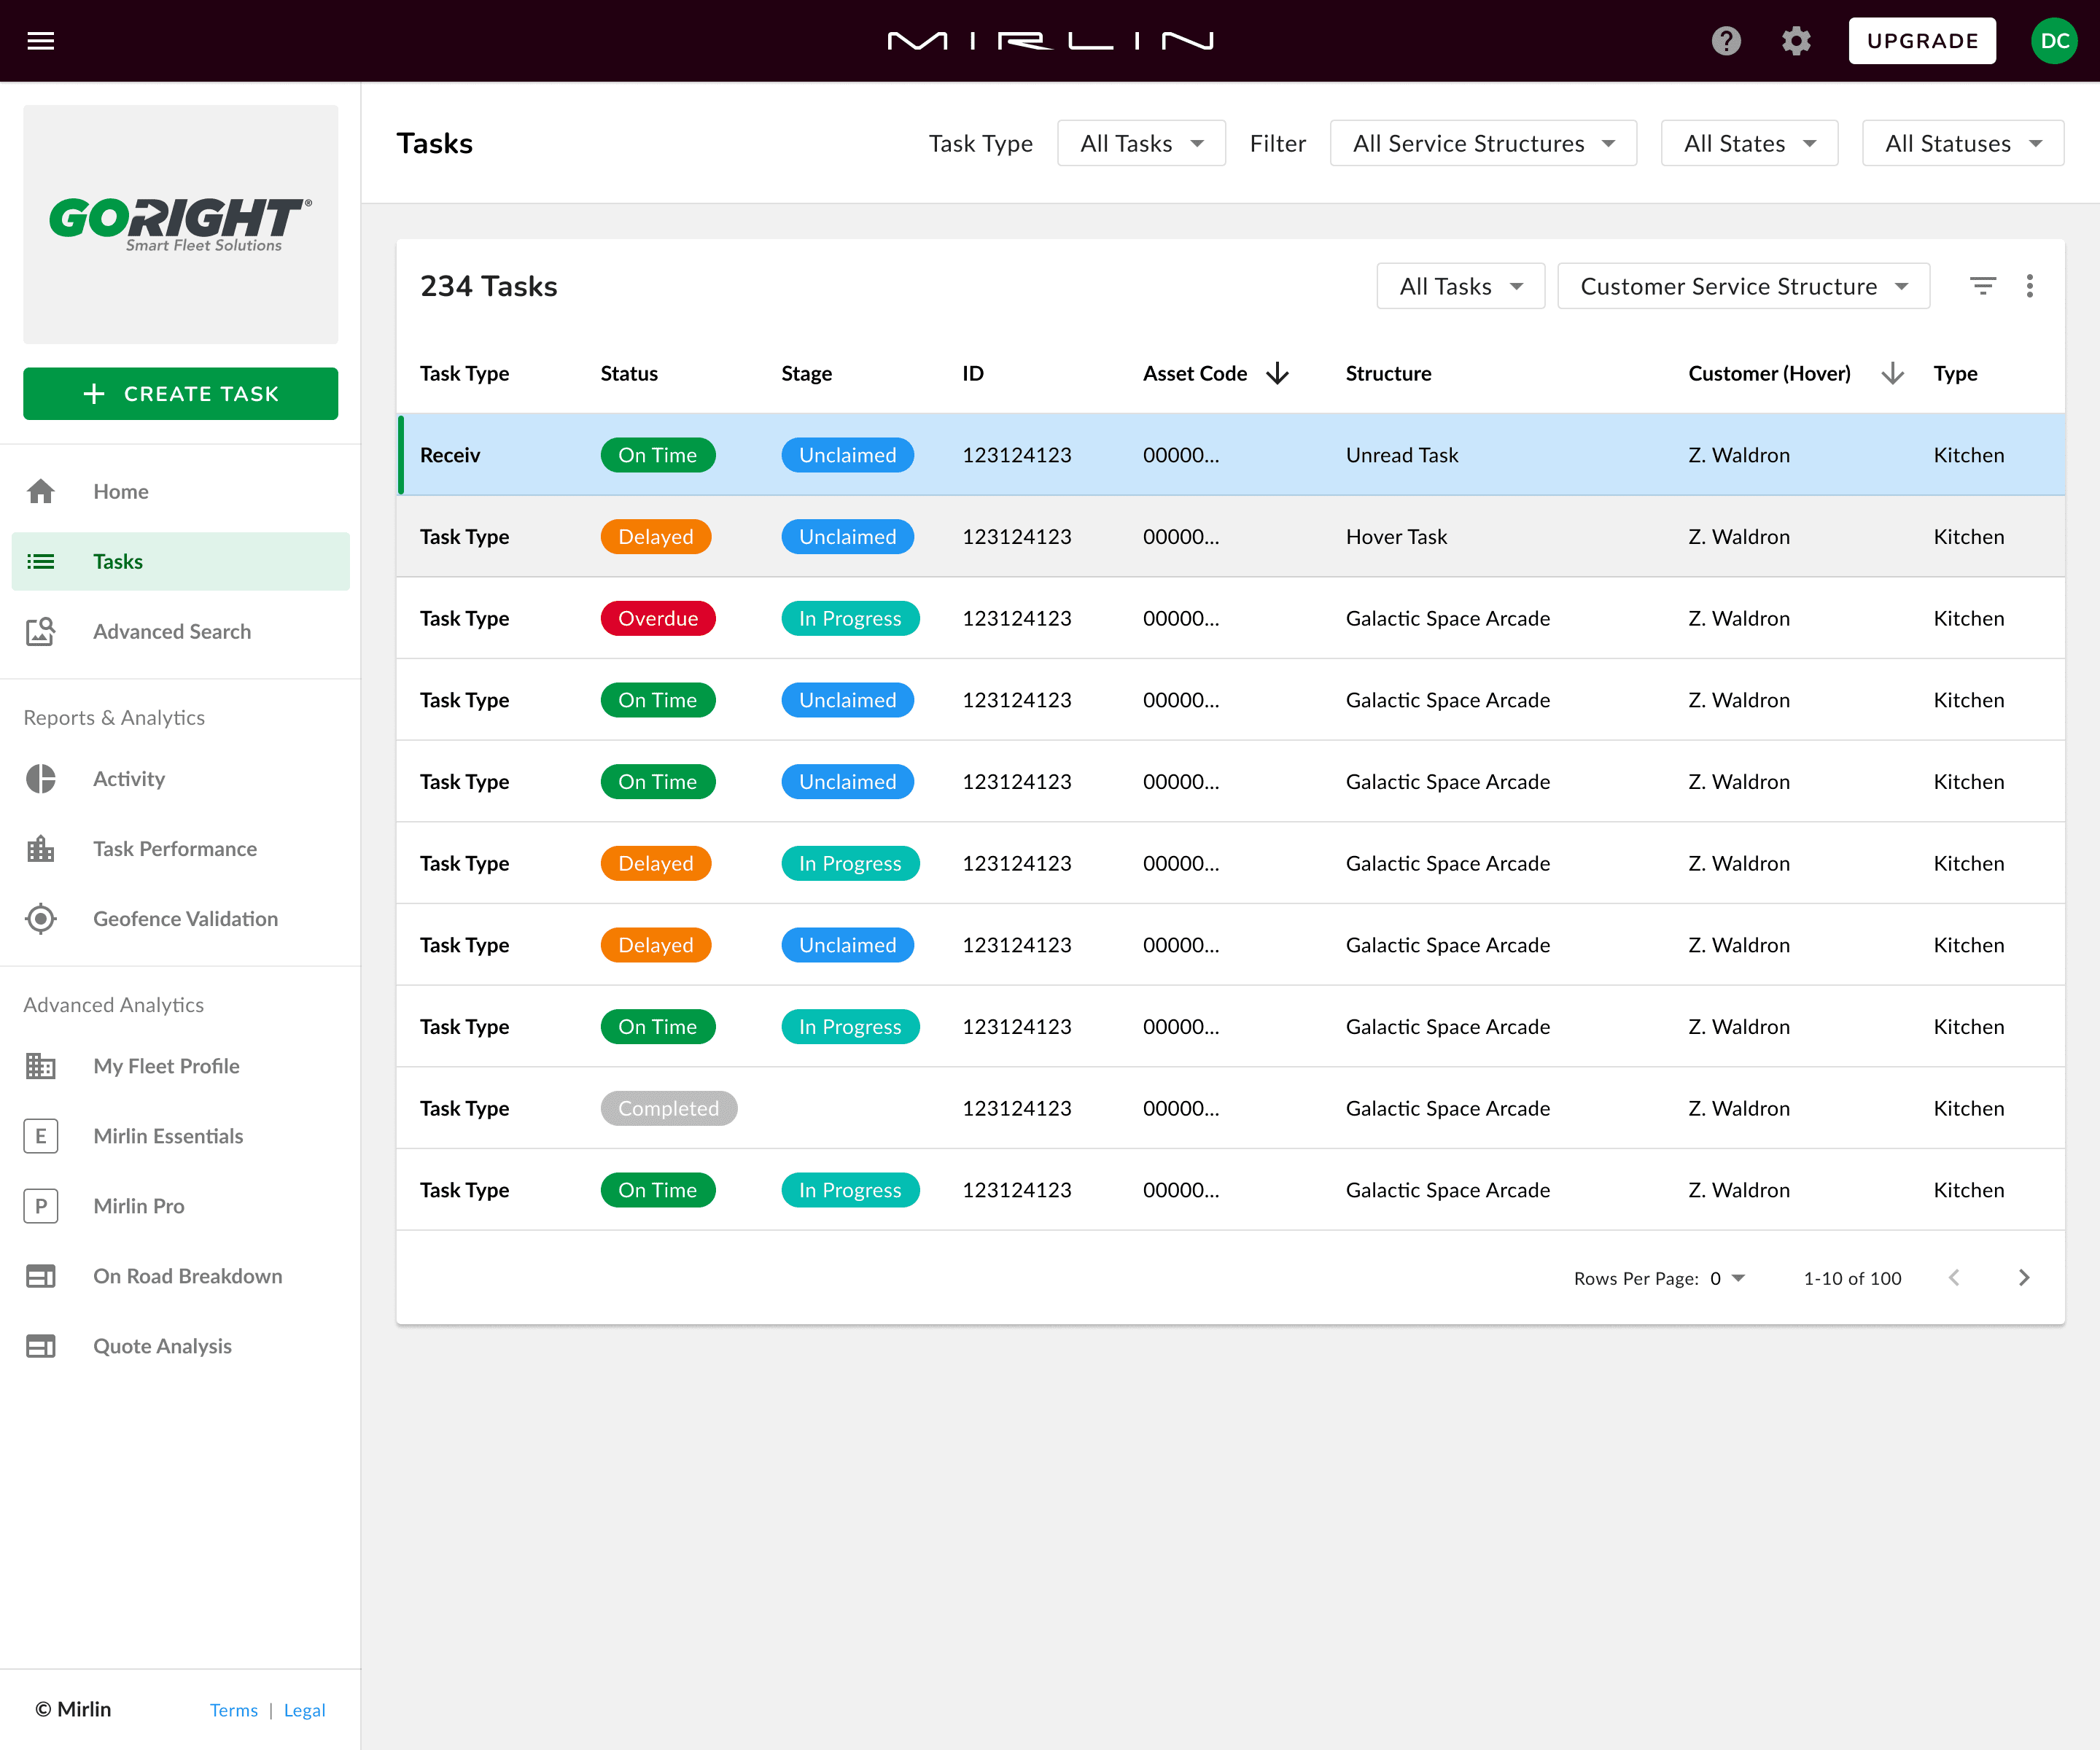Screen dimensions: 2100x1750
Task: Go to previous page chevron
Action: (x=1954, y=1277)
